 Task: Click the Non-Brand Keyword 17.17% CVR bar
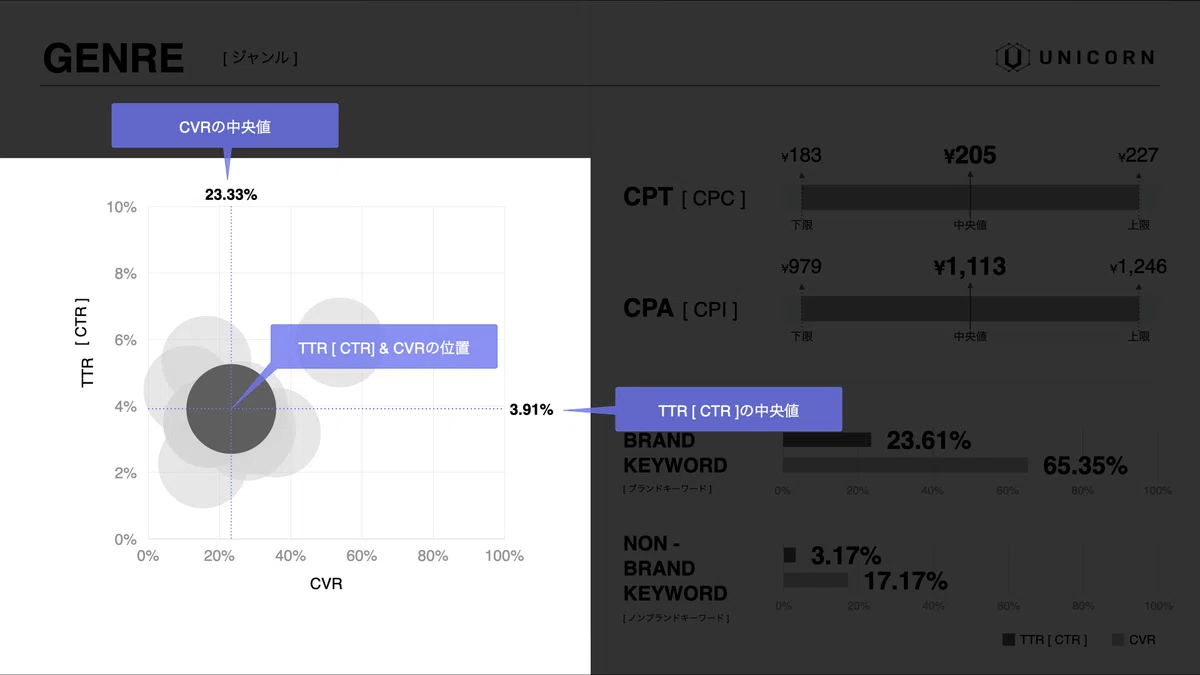click(815, 580)
